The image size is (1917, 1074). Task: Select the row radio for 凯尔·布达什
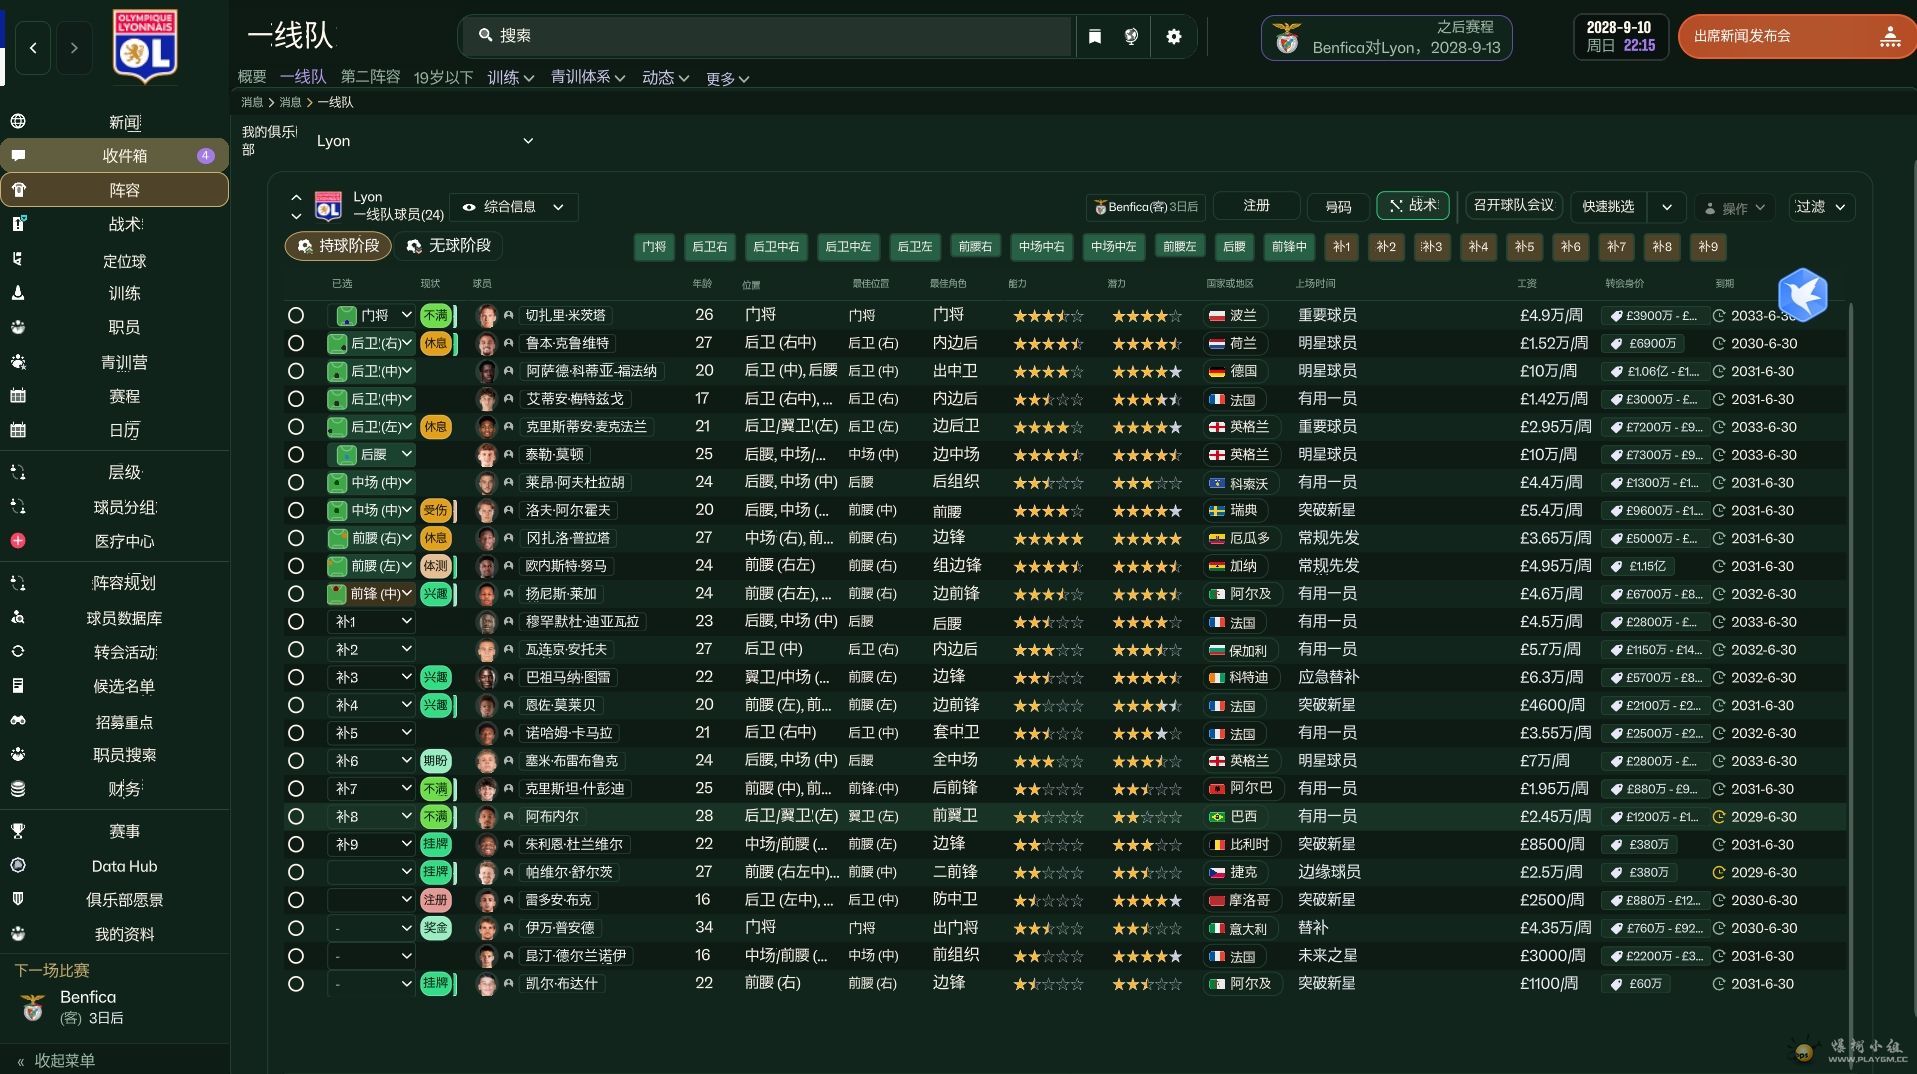(296, 984)
